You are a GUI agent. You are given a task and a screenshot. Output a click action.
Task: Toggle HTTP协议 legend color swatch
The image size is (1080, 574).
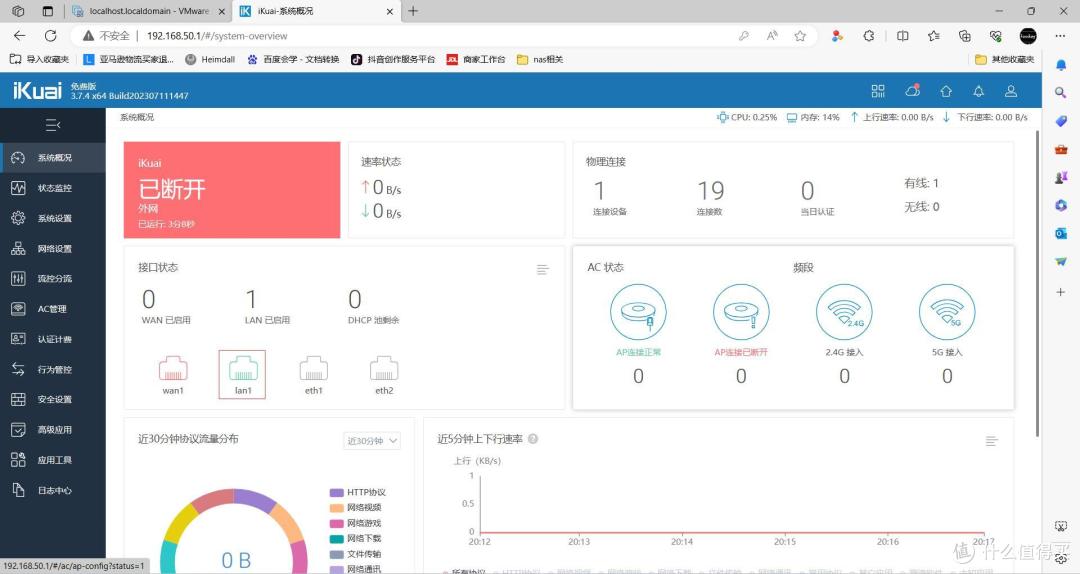(x=336, y=493)
